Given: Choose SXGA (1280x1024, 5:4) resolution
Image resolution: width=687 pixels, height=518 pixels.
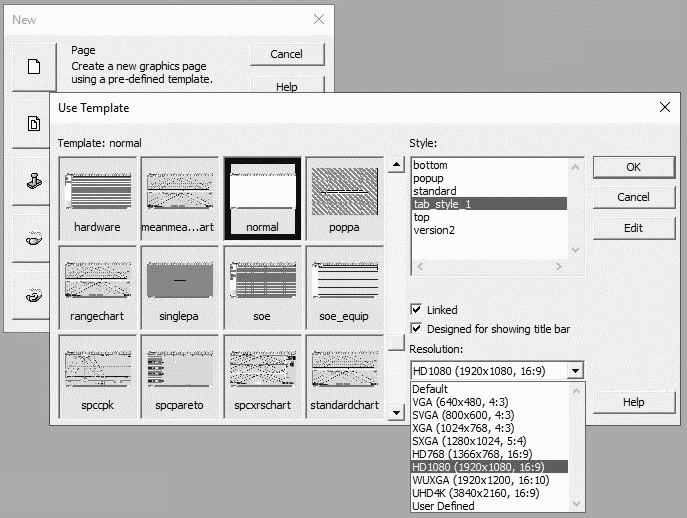Looking at the screenshot, I should [x=489, y=441].
